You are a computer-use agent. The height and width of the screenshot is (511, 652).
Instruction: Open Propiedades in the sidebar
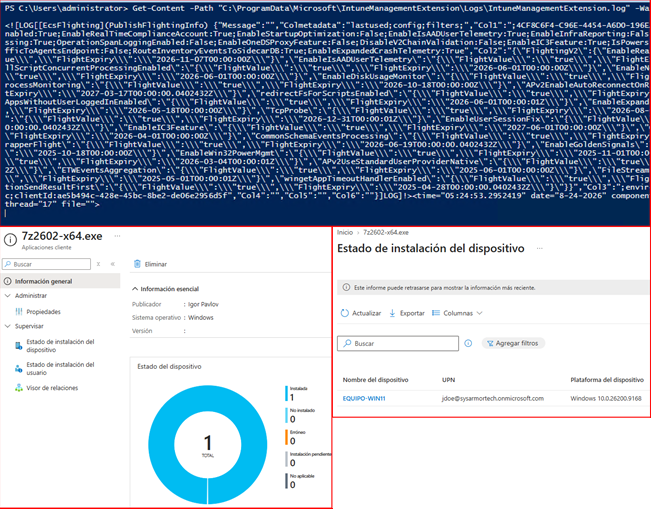[x=43, y=312]
